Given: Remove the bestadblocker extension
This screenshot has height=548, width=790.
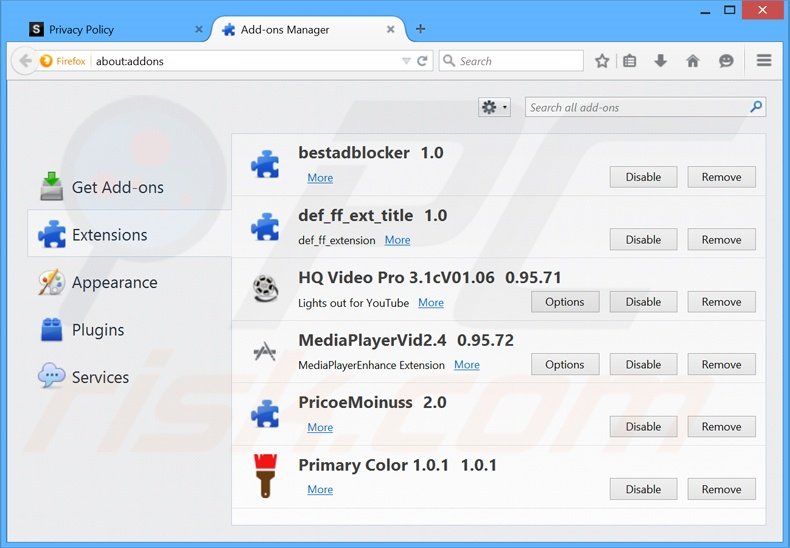Looking at the screenshot, I should point(721,177).
